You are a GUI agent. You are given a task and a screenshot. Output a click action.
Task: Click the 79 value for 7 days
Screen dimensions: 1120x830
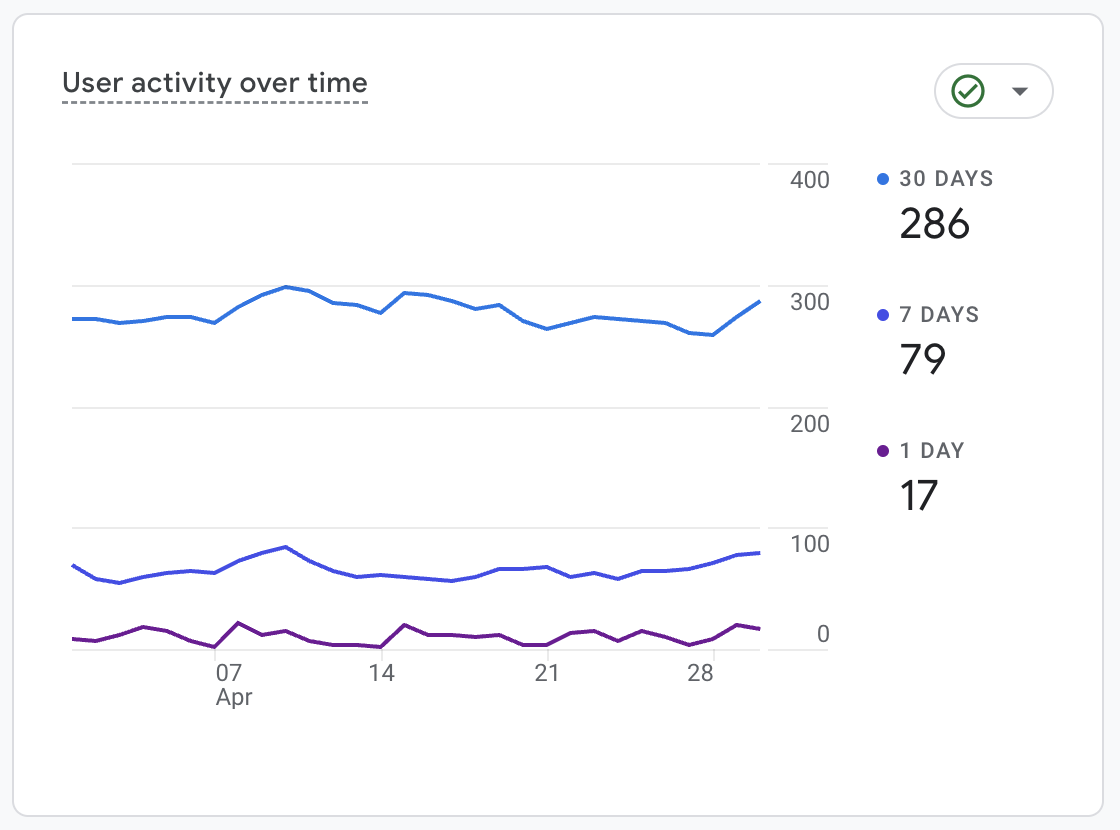point(922,359)
